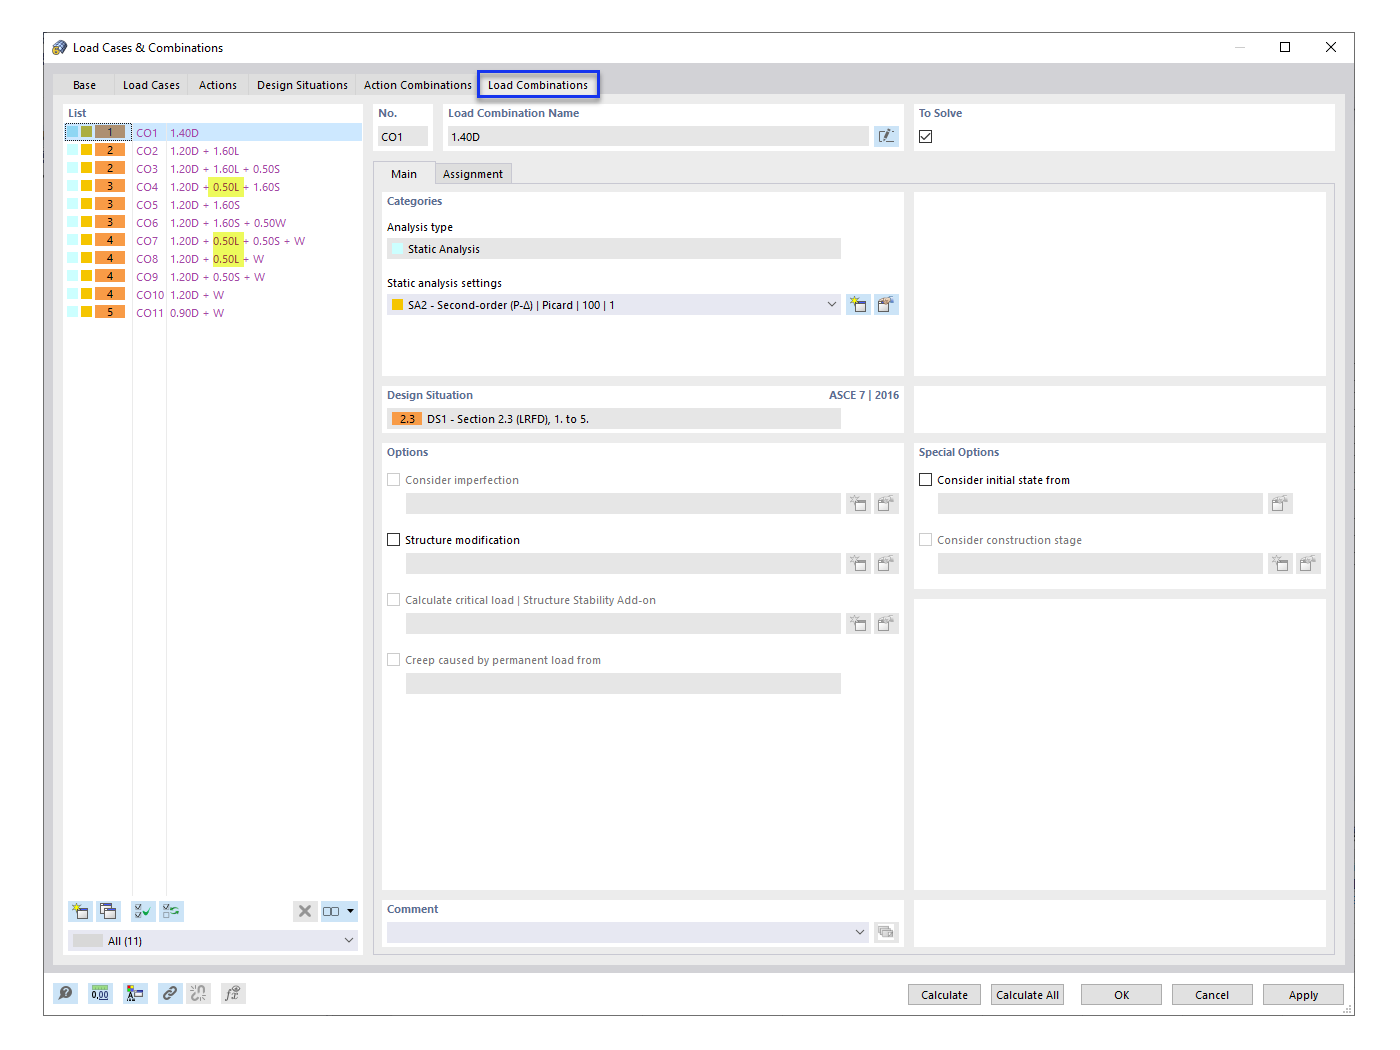1400x1050 pixels.
Task: Switch to the Base tab
Action: point(84,85)
